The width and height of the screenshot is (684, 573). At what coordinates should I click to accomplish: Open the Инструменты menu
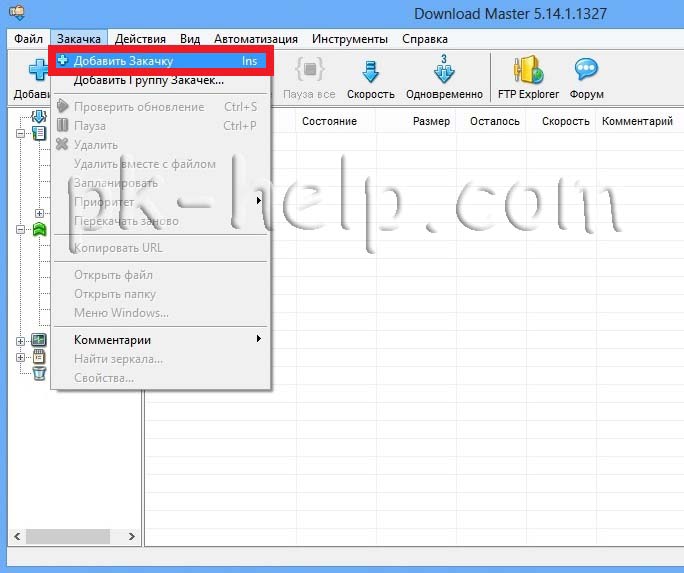350,39
